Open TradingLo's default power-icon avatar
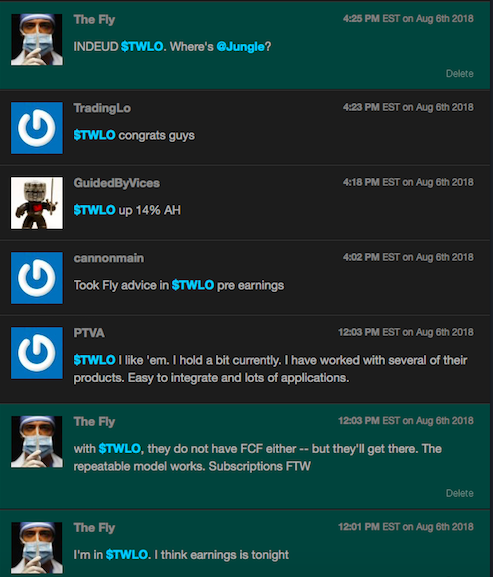Viewport: 493px width, 577px height. pos(37,128)
